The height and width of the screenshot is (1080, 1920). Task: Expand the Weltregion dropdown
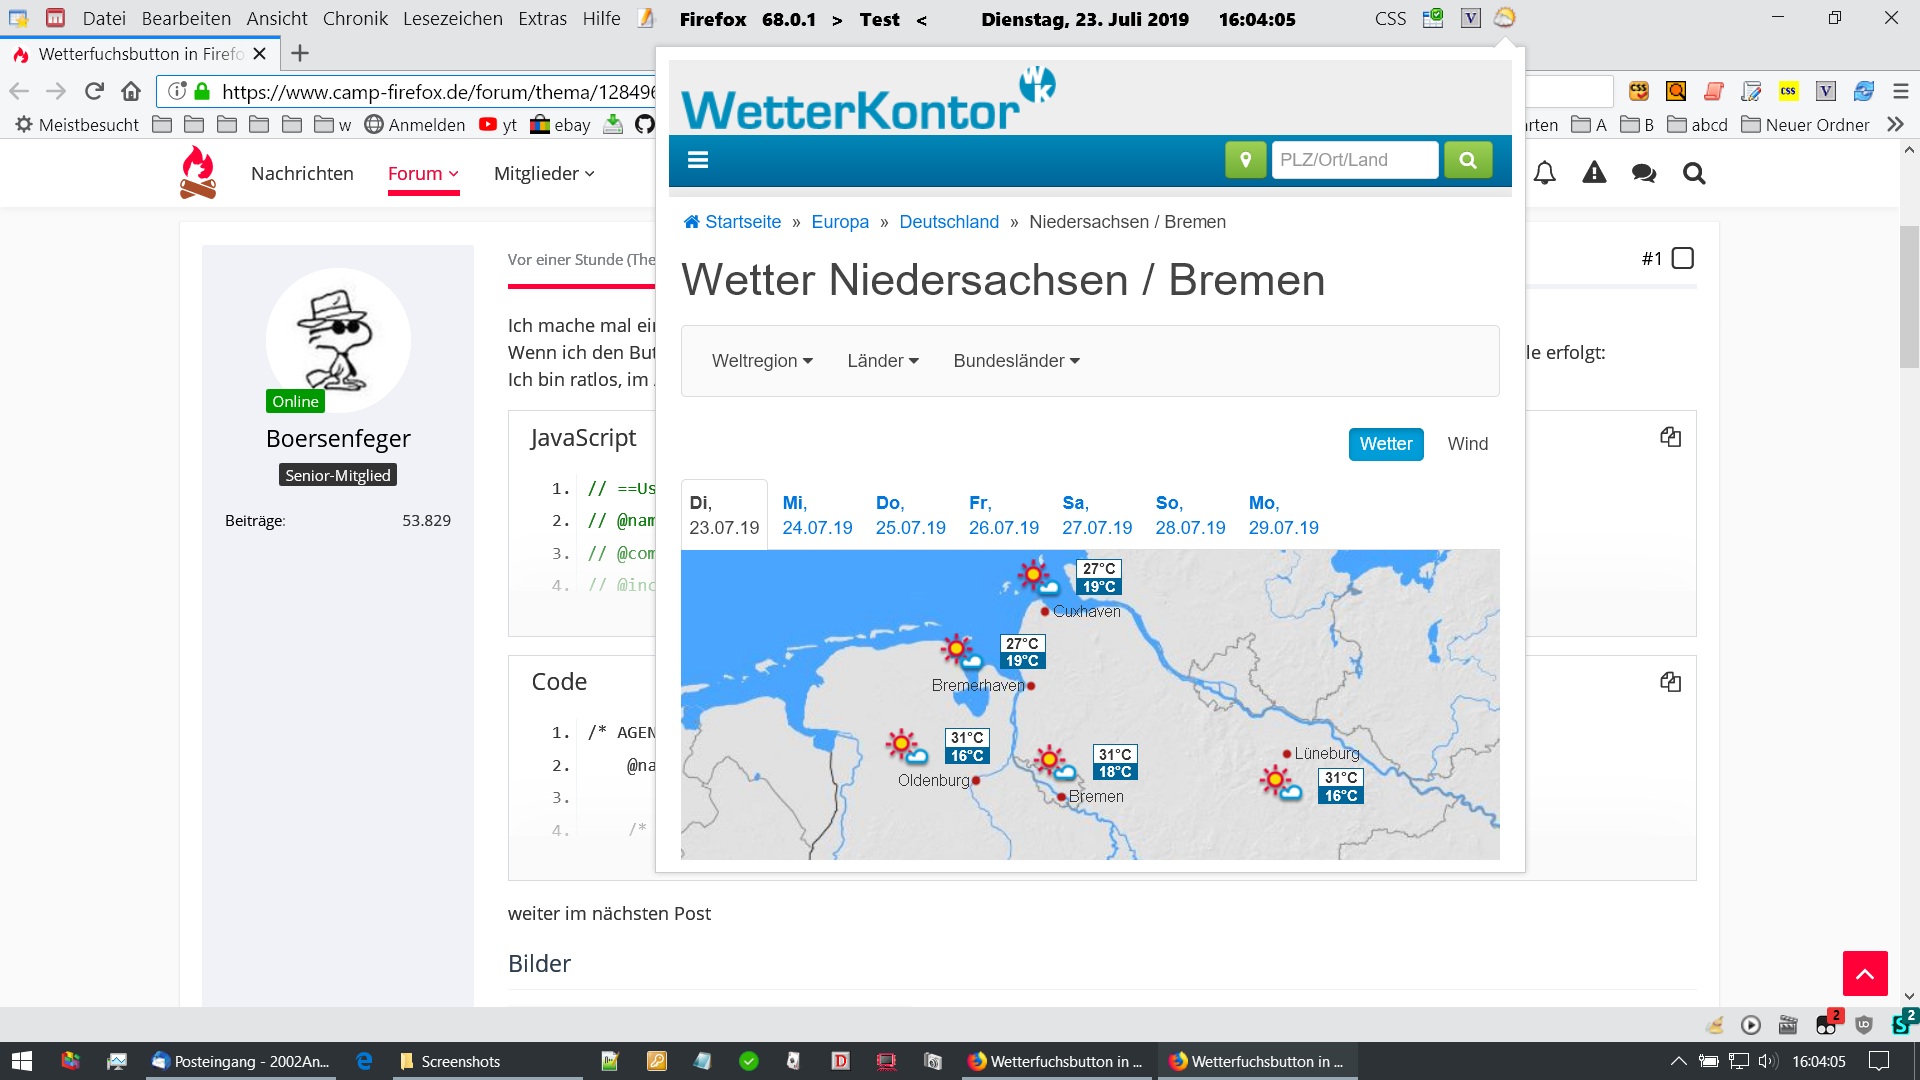click(762, 361)
